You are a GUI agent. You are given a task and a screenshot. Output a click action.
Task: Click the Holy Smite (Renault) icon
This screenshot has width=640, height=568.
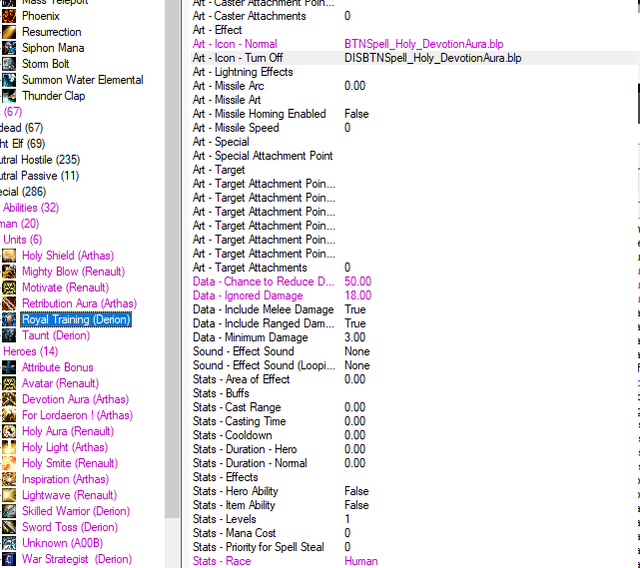9,463
